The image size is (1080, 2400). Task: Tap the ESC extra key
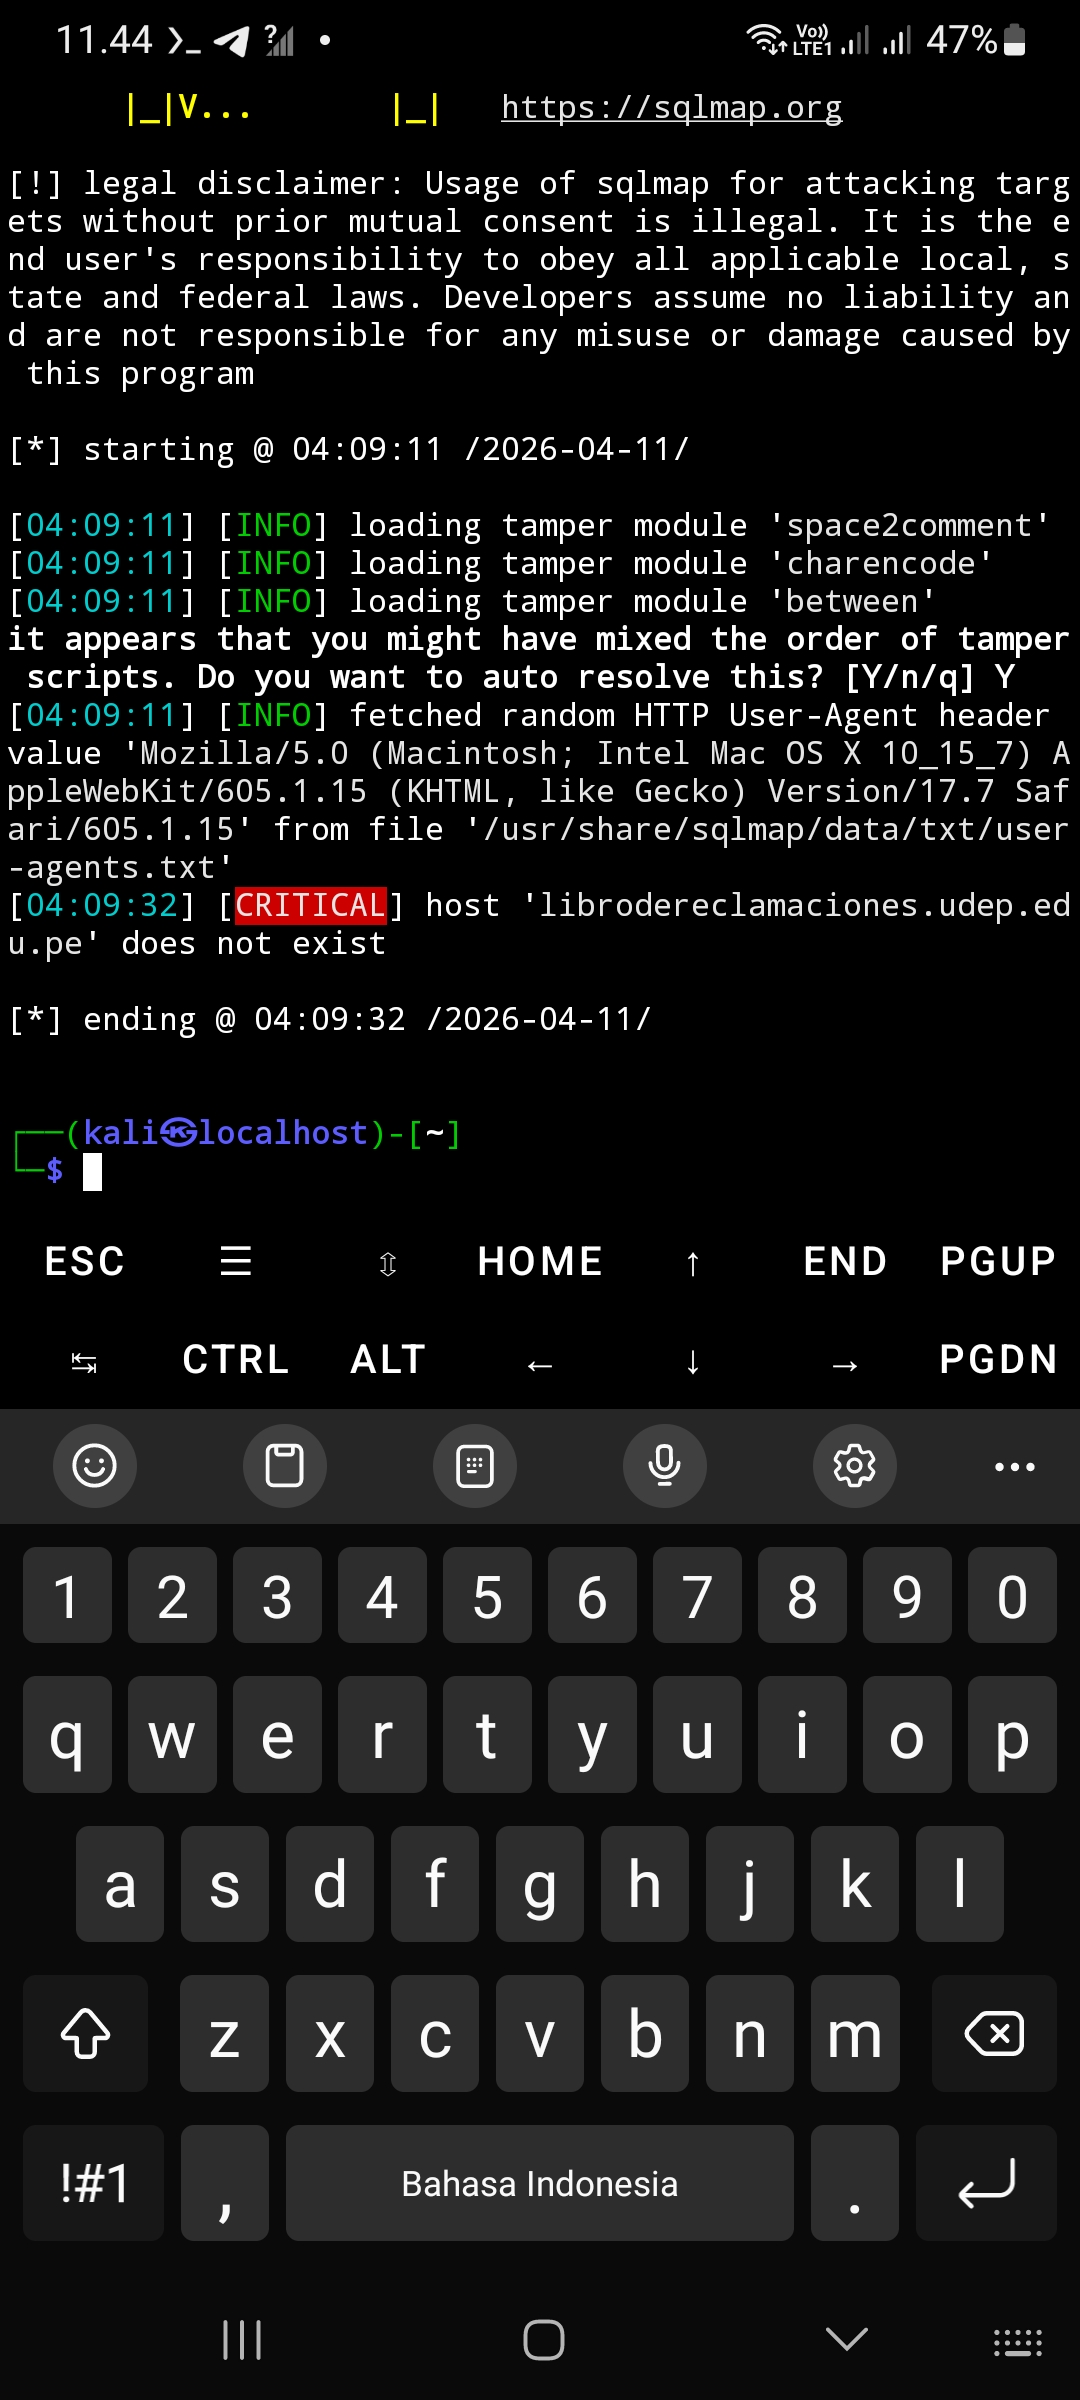tap(85, 1261)
